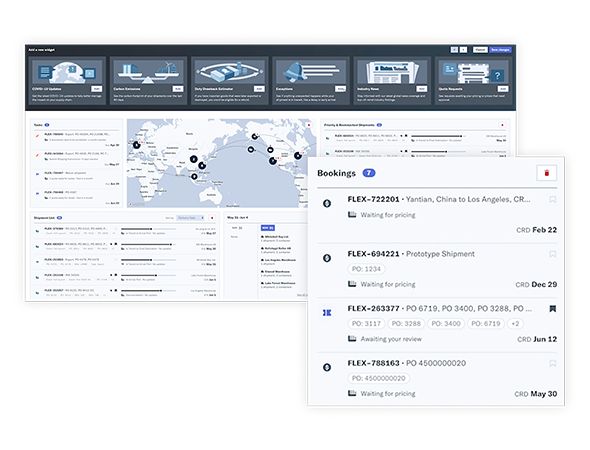Click the US East Coast cluster marker on map
Viewport: 590px width, 450px height.
point(298,155)
